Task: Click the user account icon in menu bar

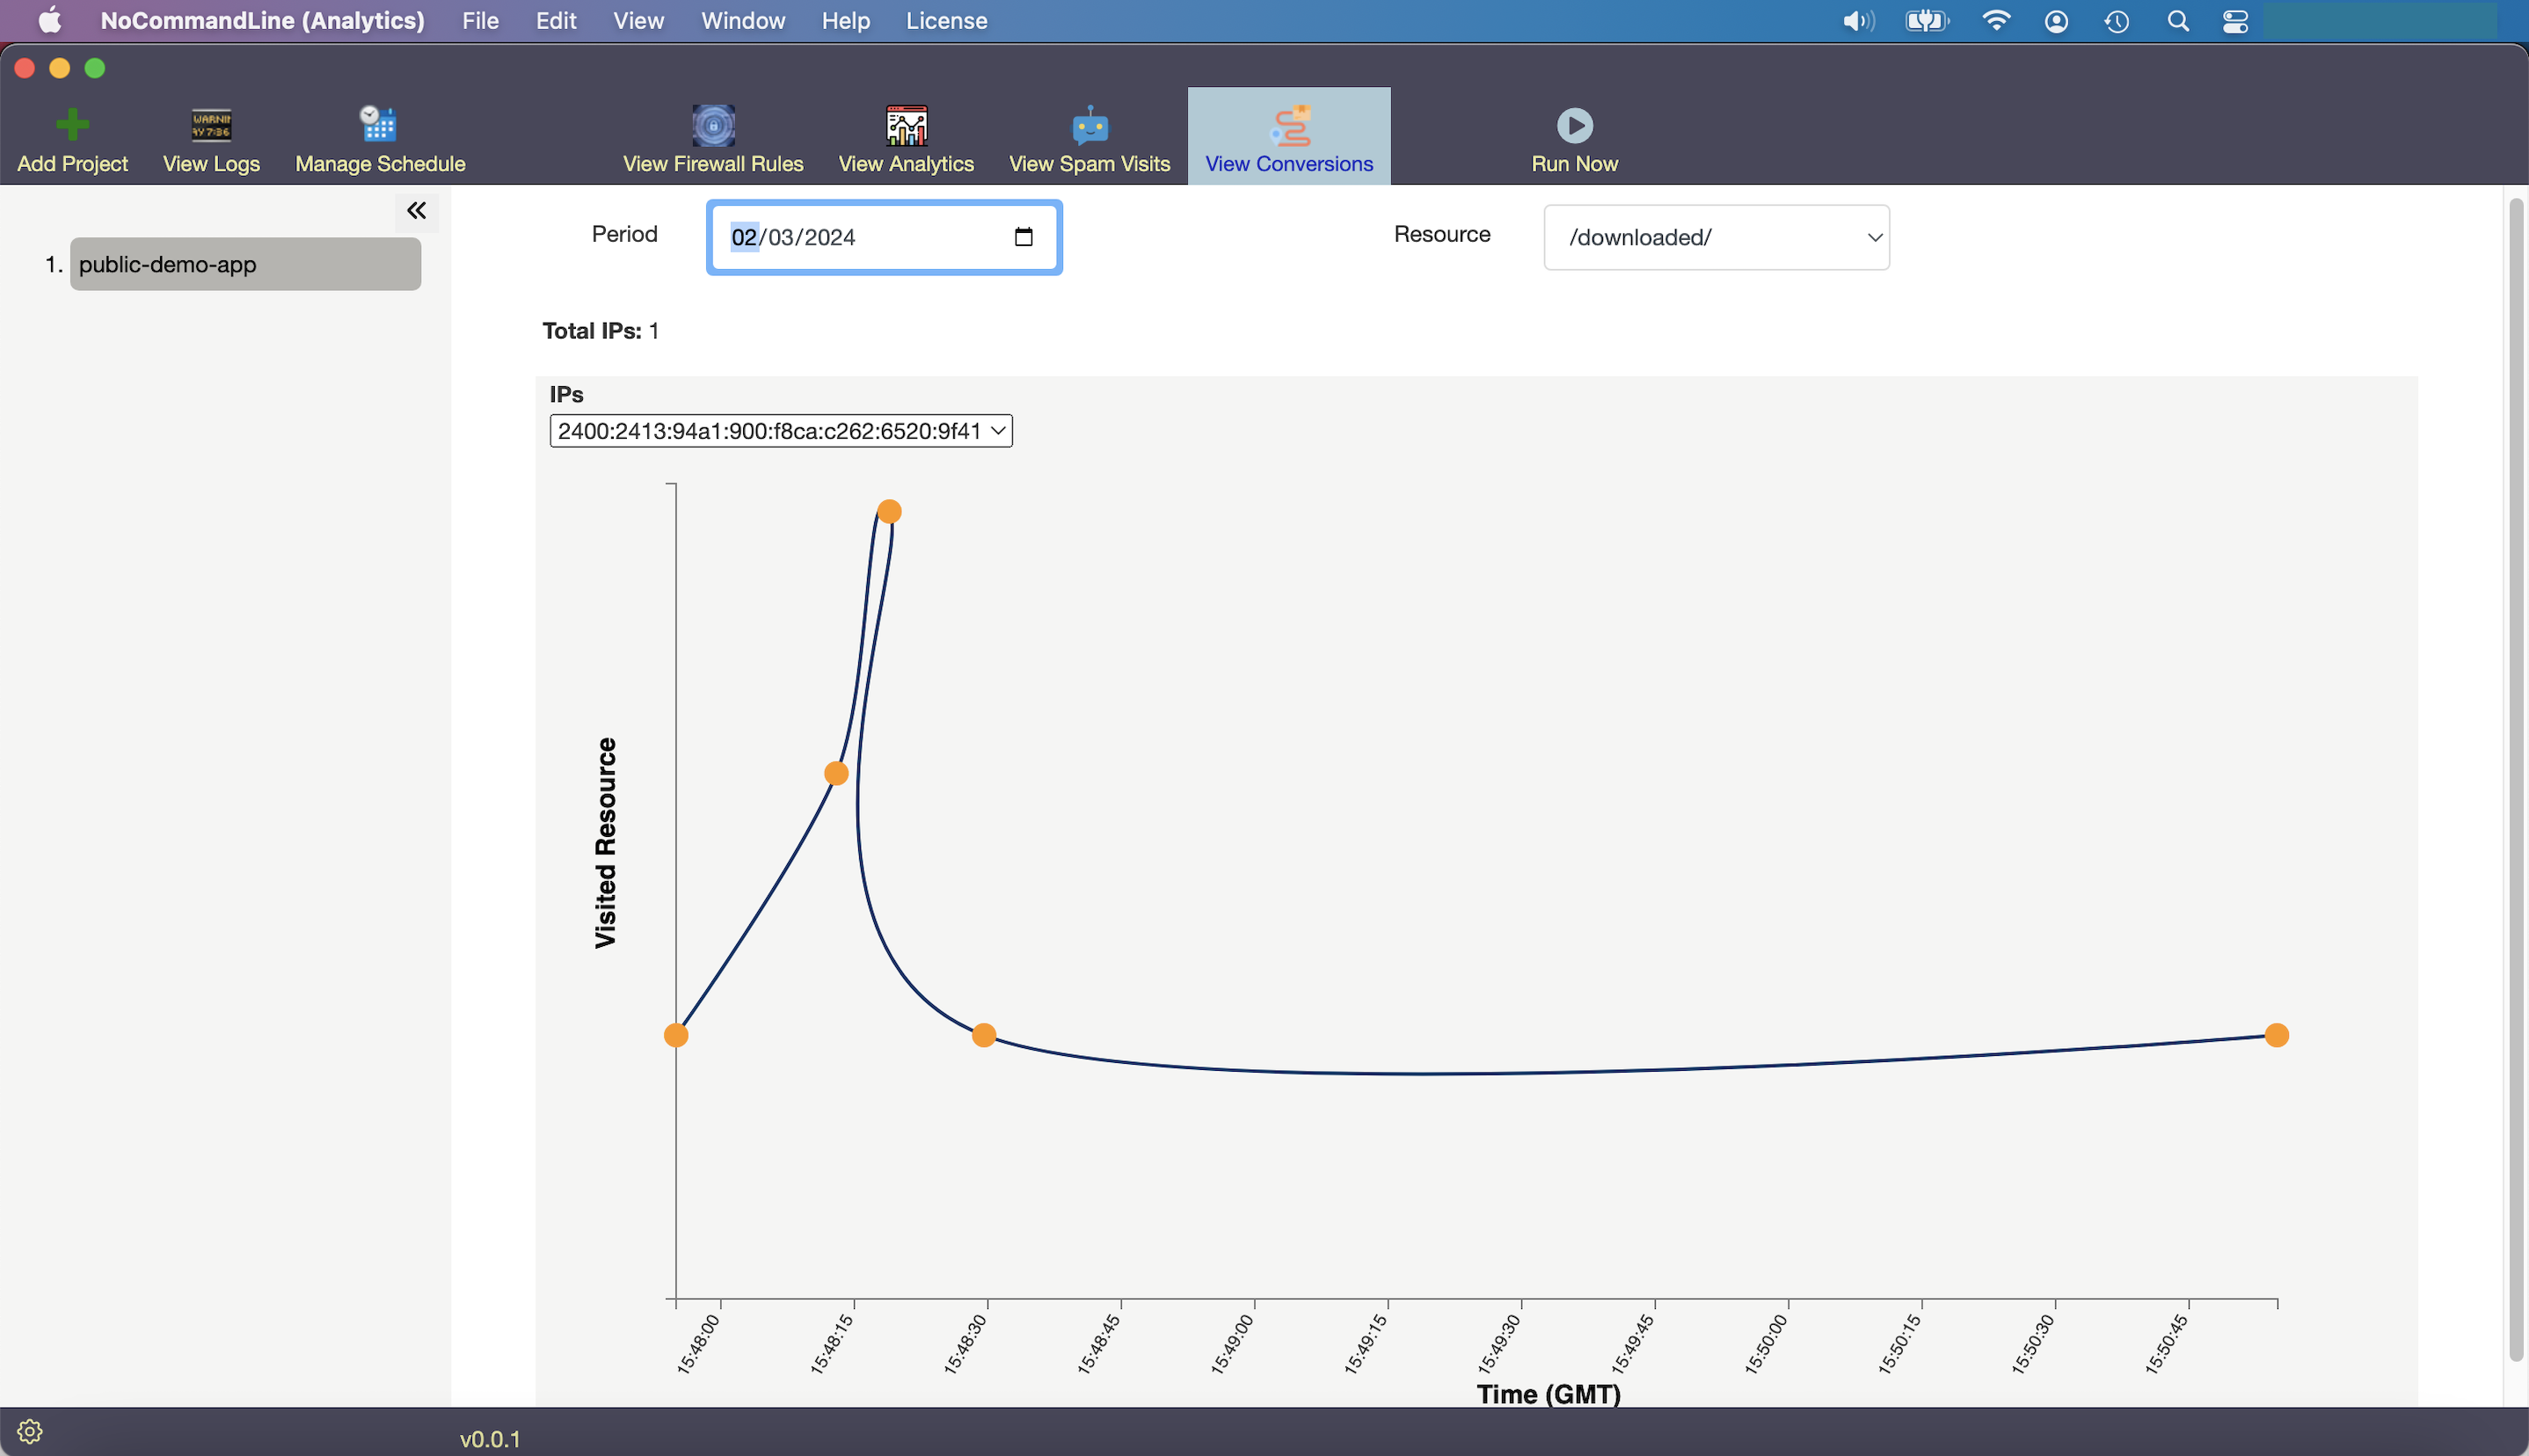Action: (x=2056, y=21)
